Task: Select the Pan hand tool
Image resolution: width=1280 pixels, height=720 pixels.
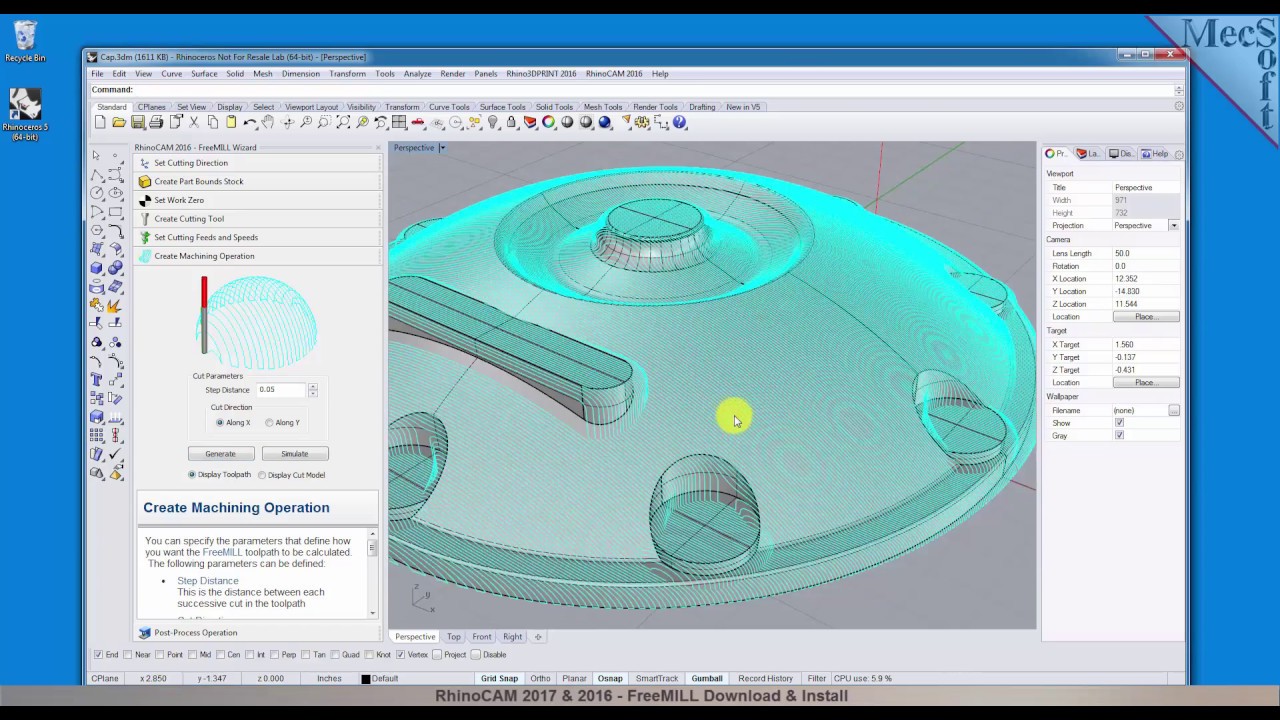Action: pos(267,122)
